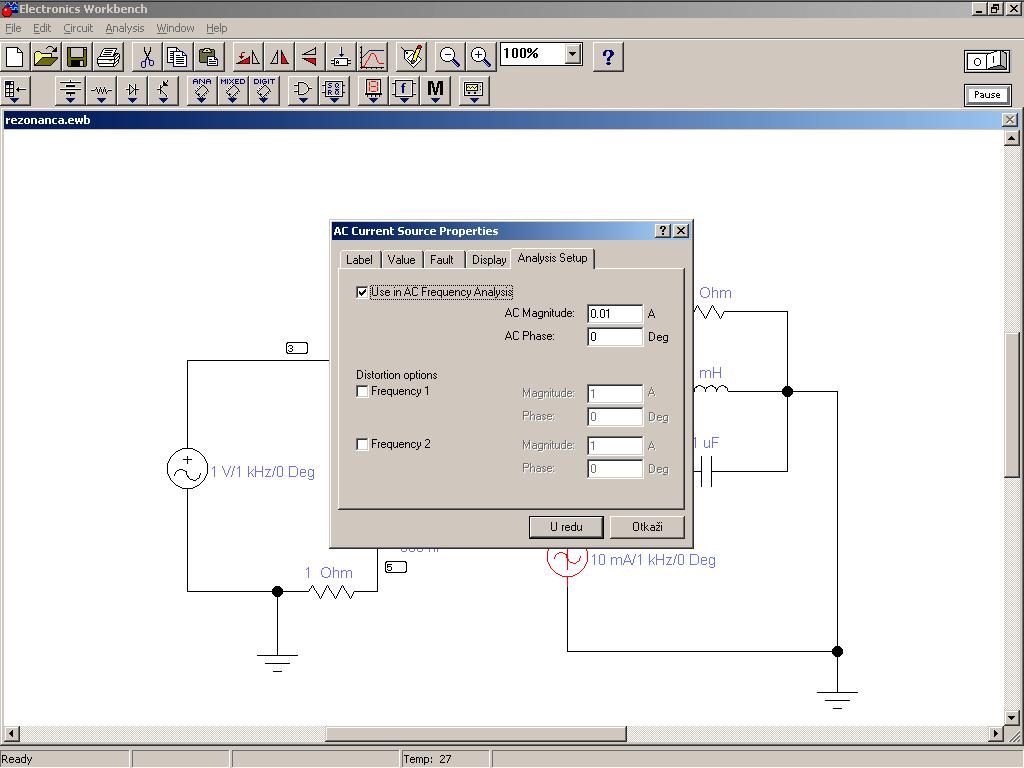Switch to the Label tab
The width and height of the screenshot is (1024, 768).
(x=359, y=260)
